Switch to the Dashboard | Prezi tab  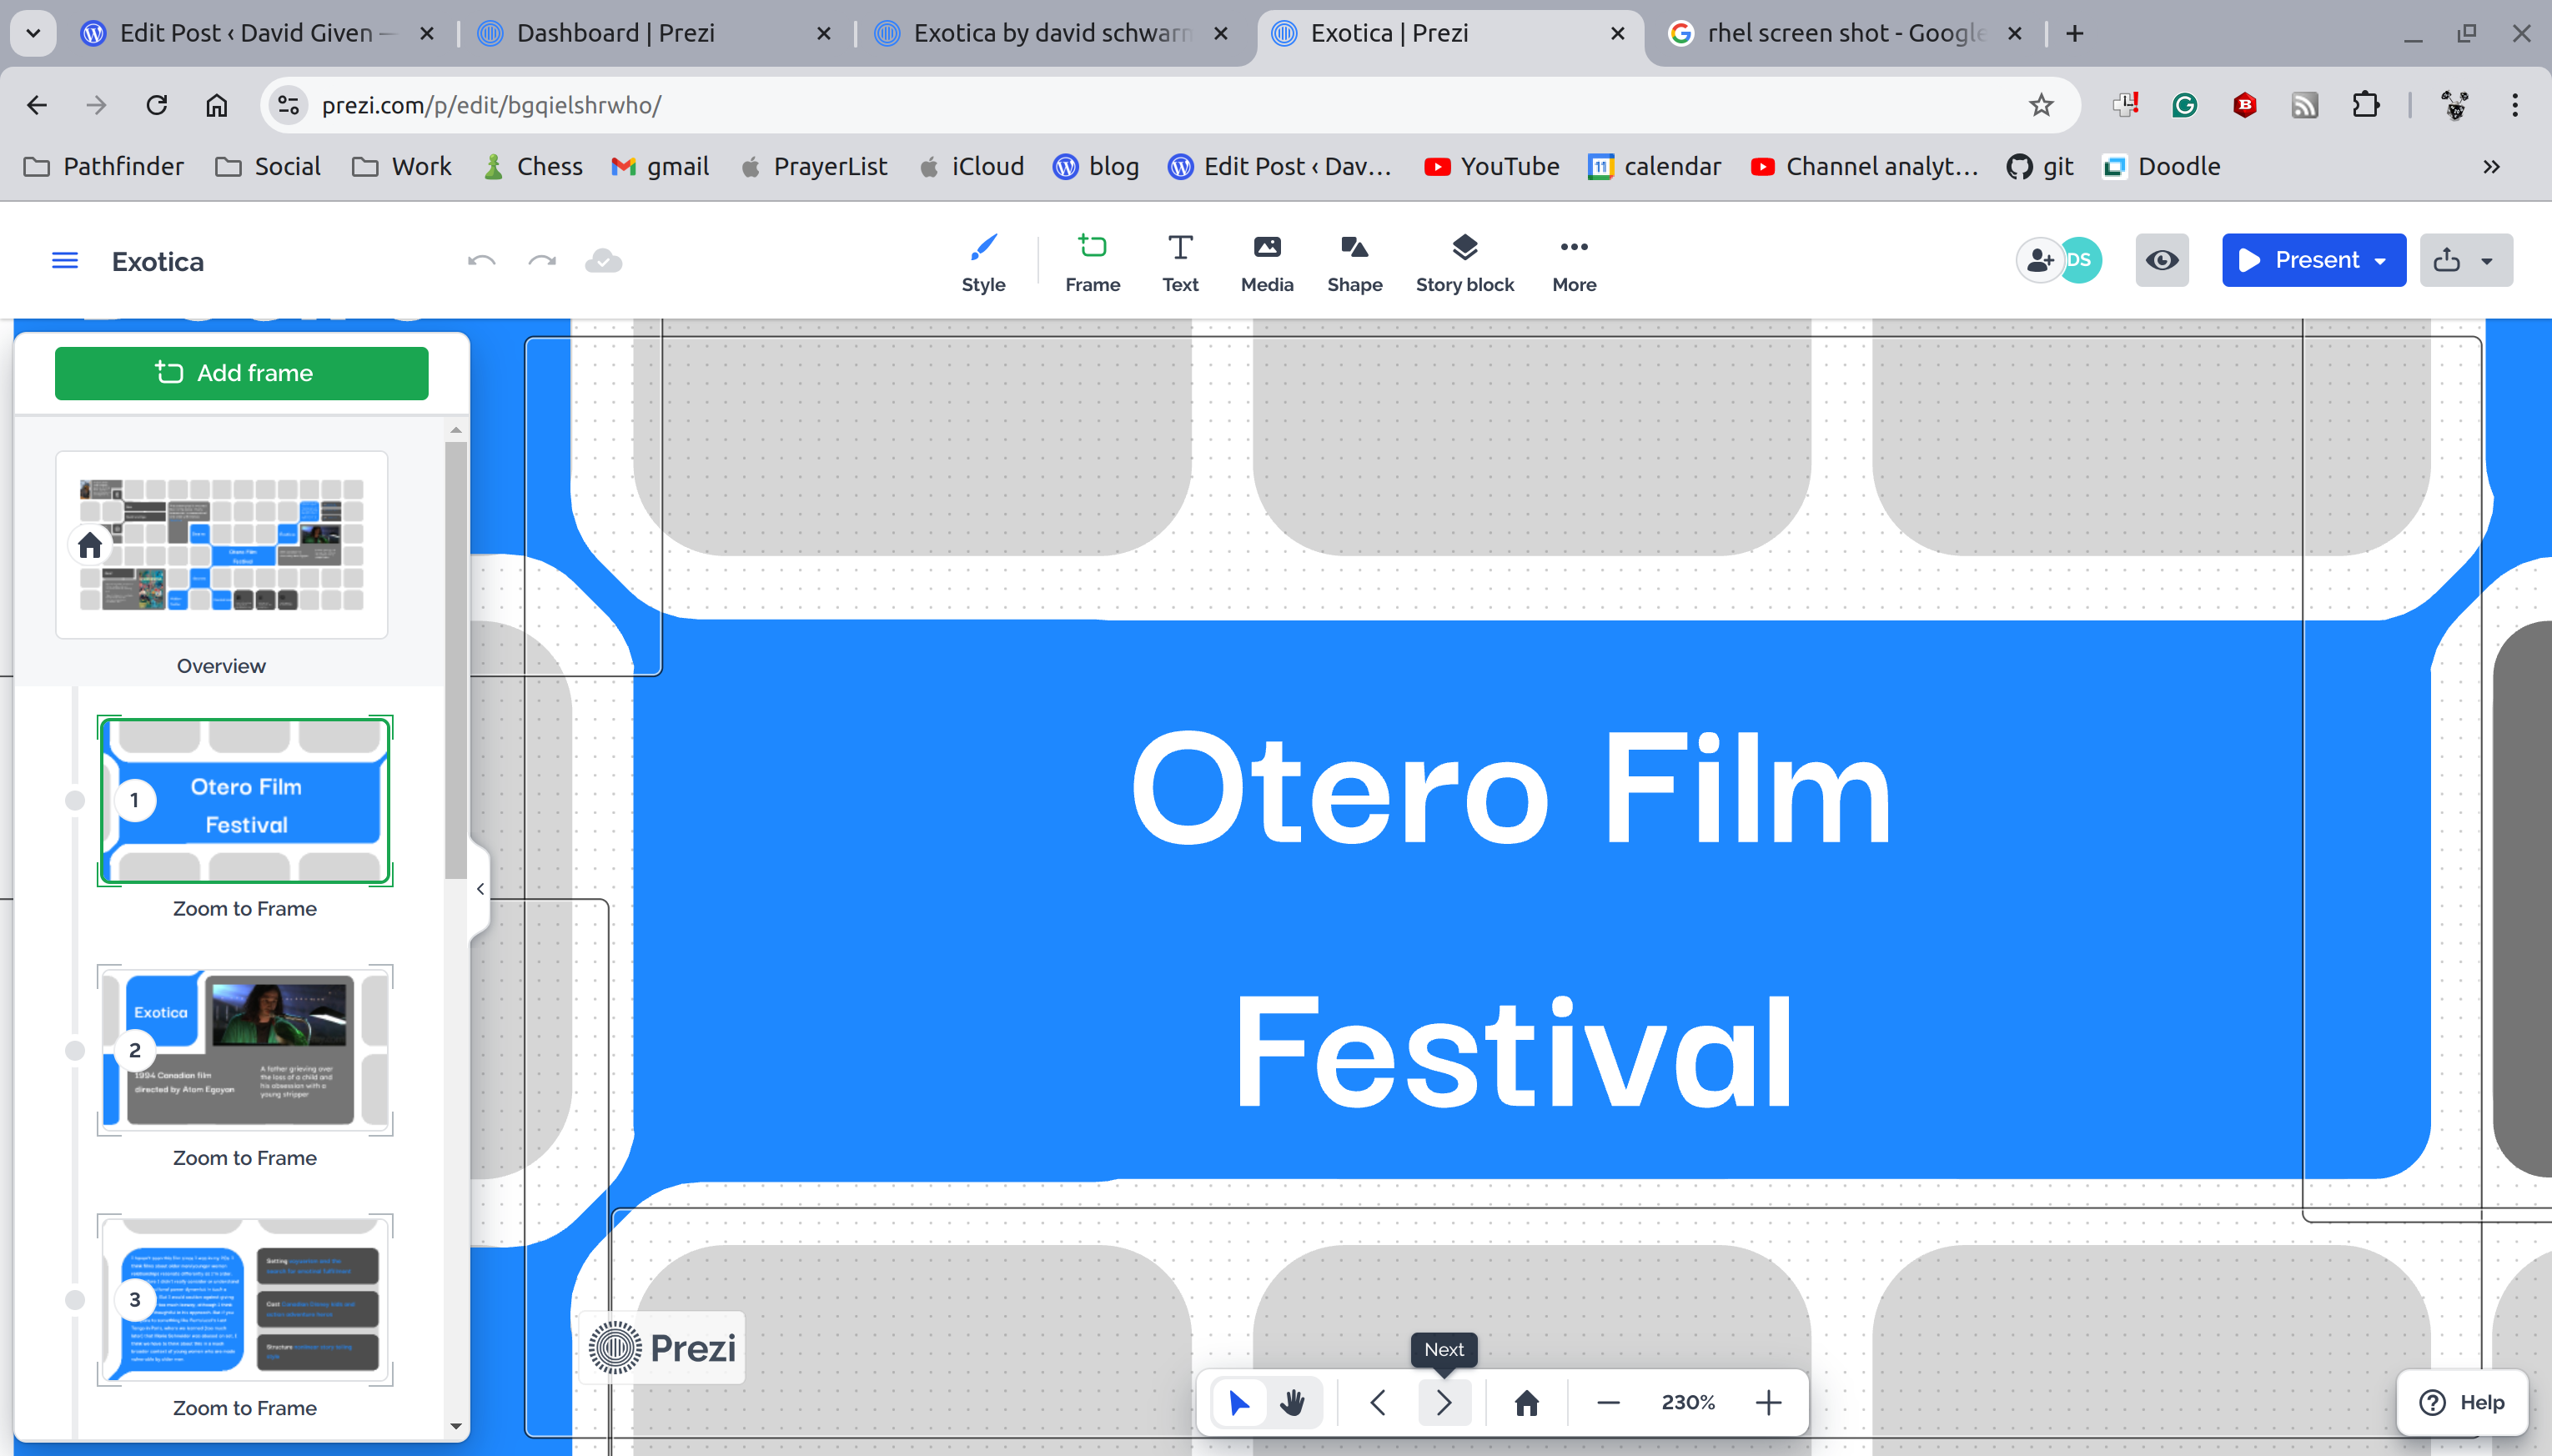click(x=615, y=33)
